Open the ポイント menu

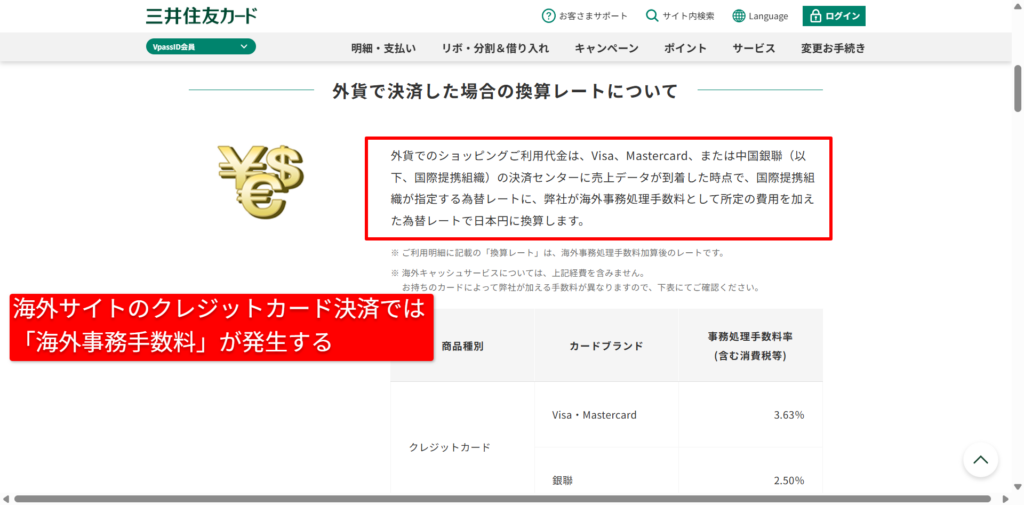click(685, 48)
